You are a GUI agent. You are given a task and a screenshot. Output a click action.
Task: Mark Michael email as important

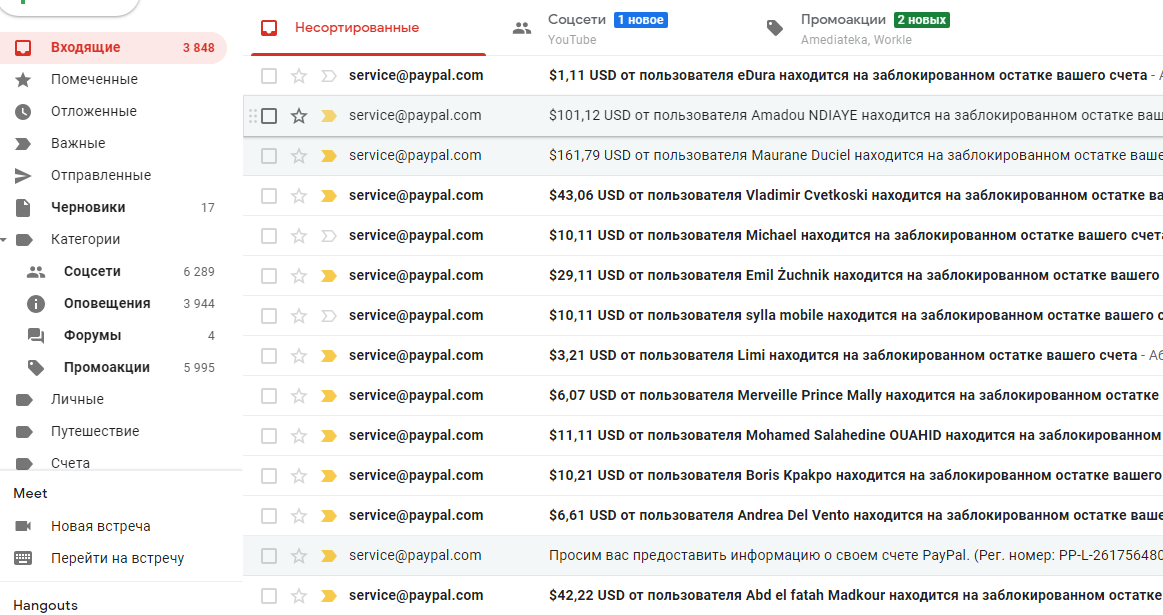click(x=329, y=236)
